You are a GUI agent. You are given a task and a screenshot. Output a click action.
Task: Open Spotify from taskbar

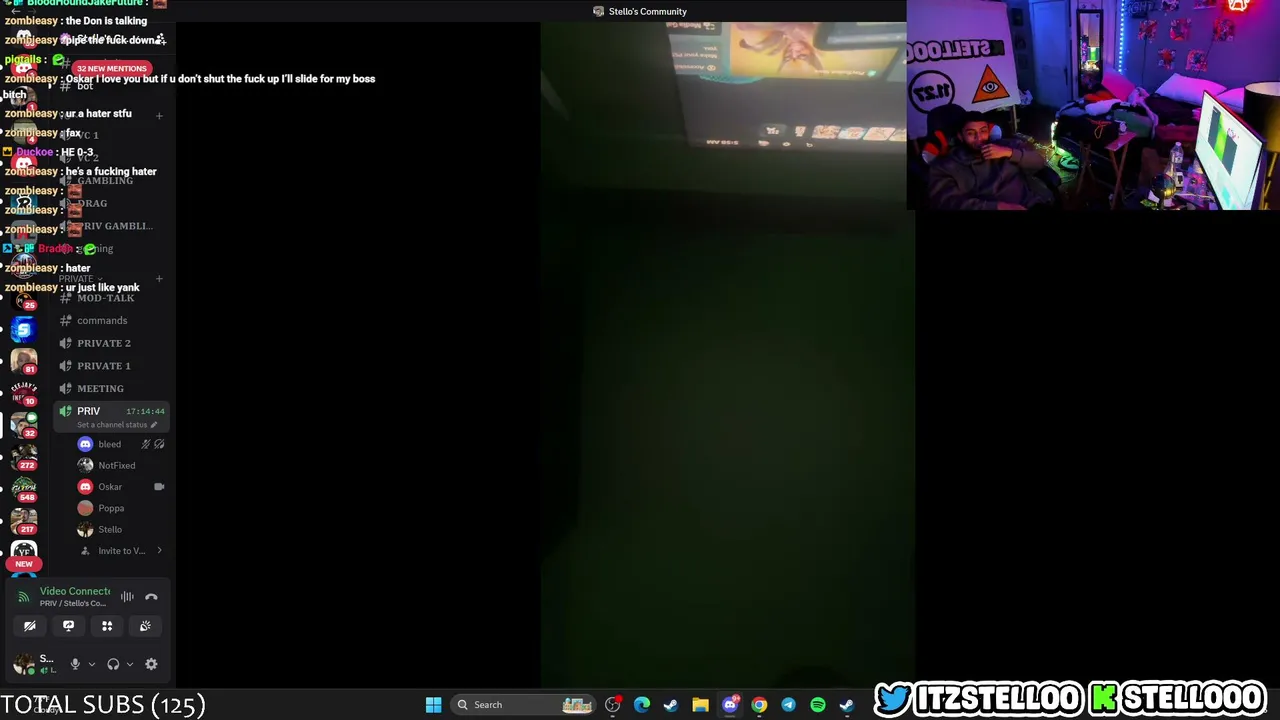[x=818, y=705]
